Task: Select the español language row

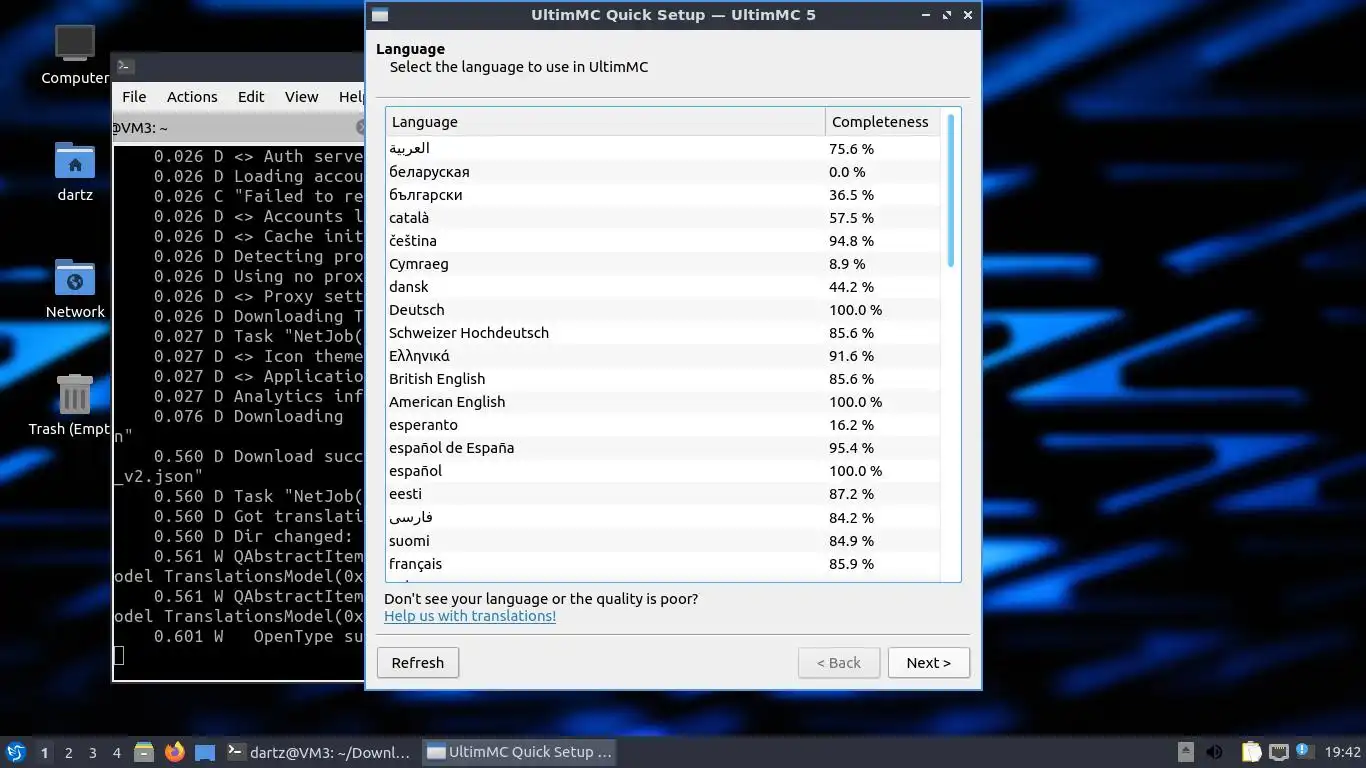Action: (x=662, y=471)
